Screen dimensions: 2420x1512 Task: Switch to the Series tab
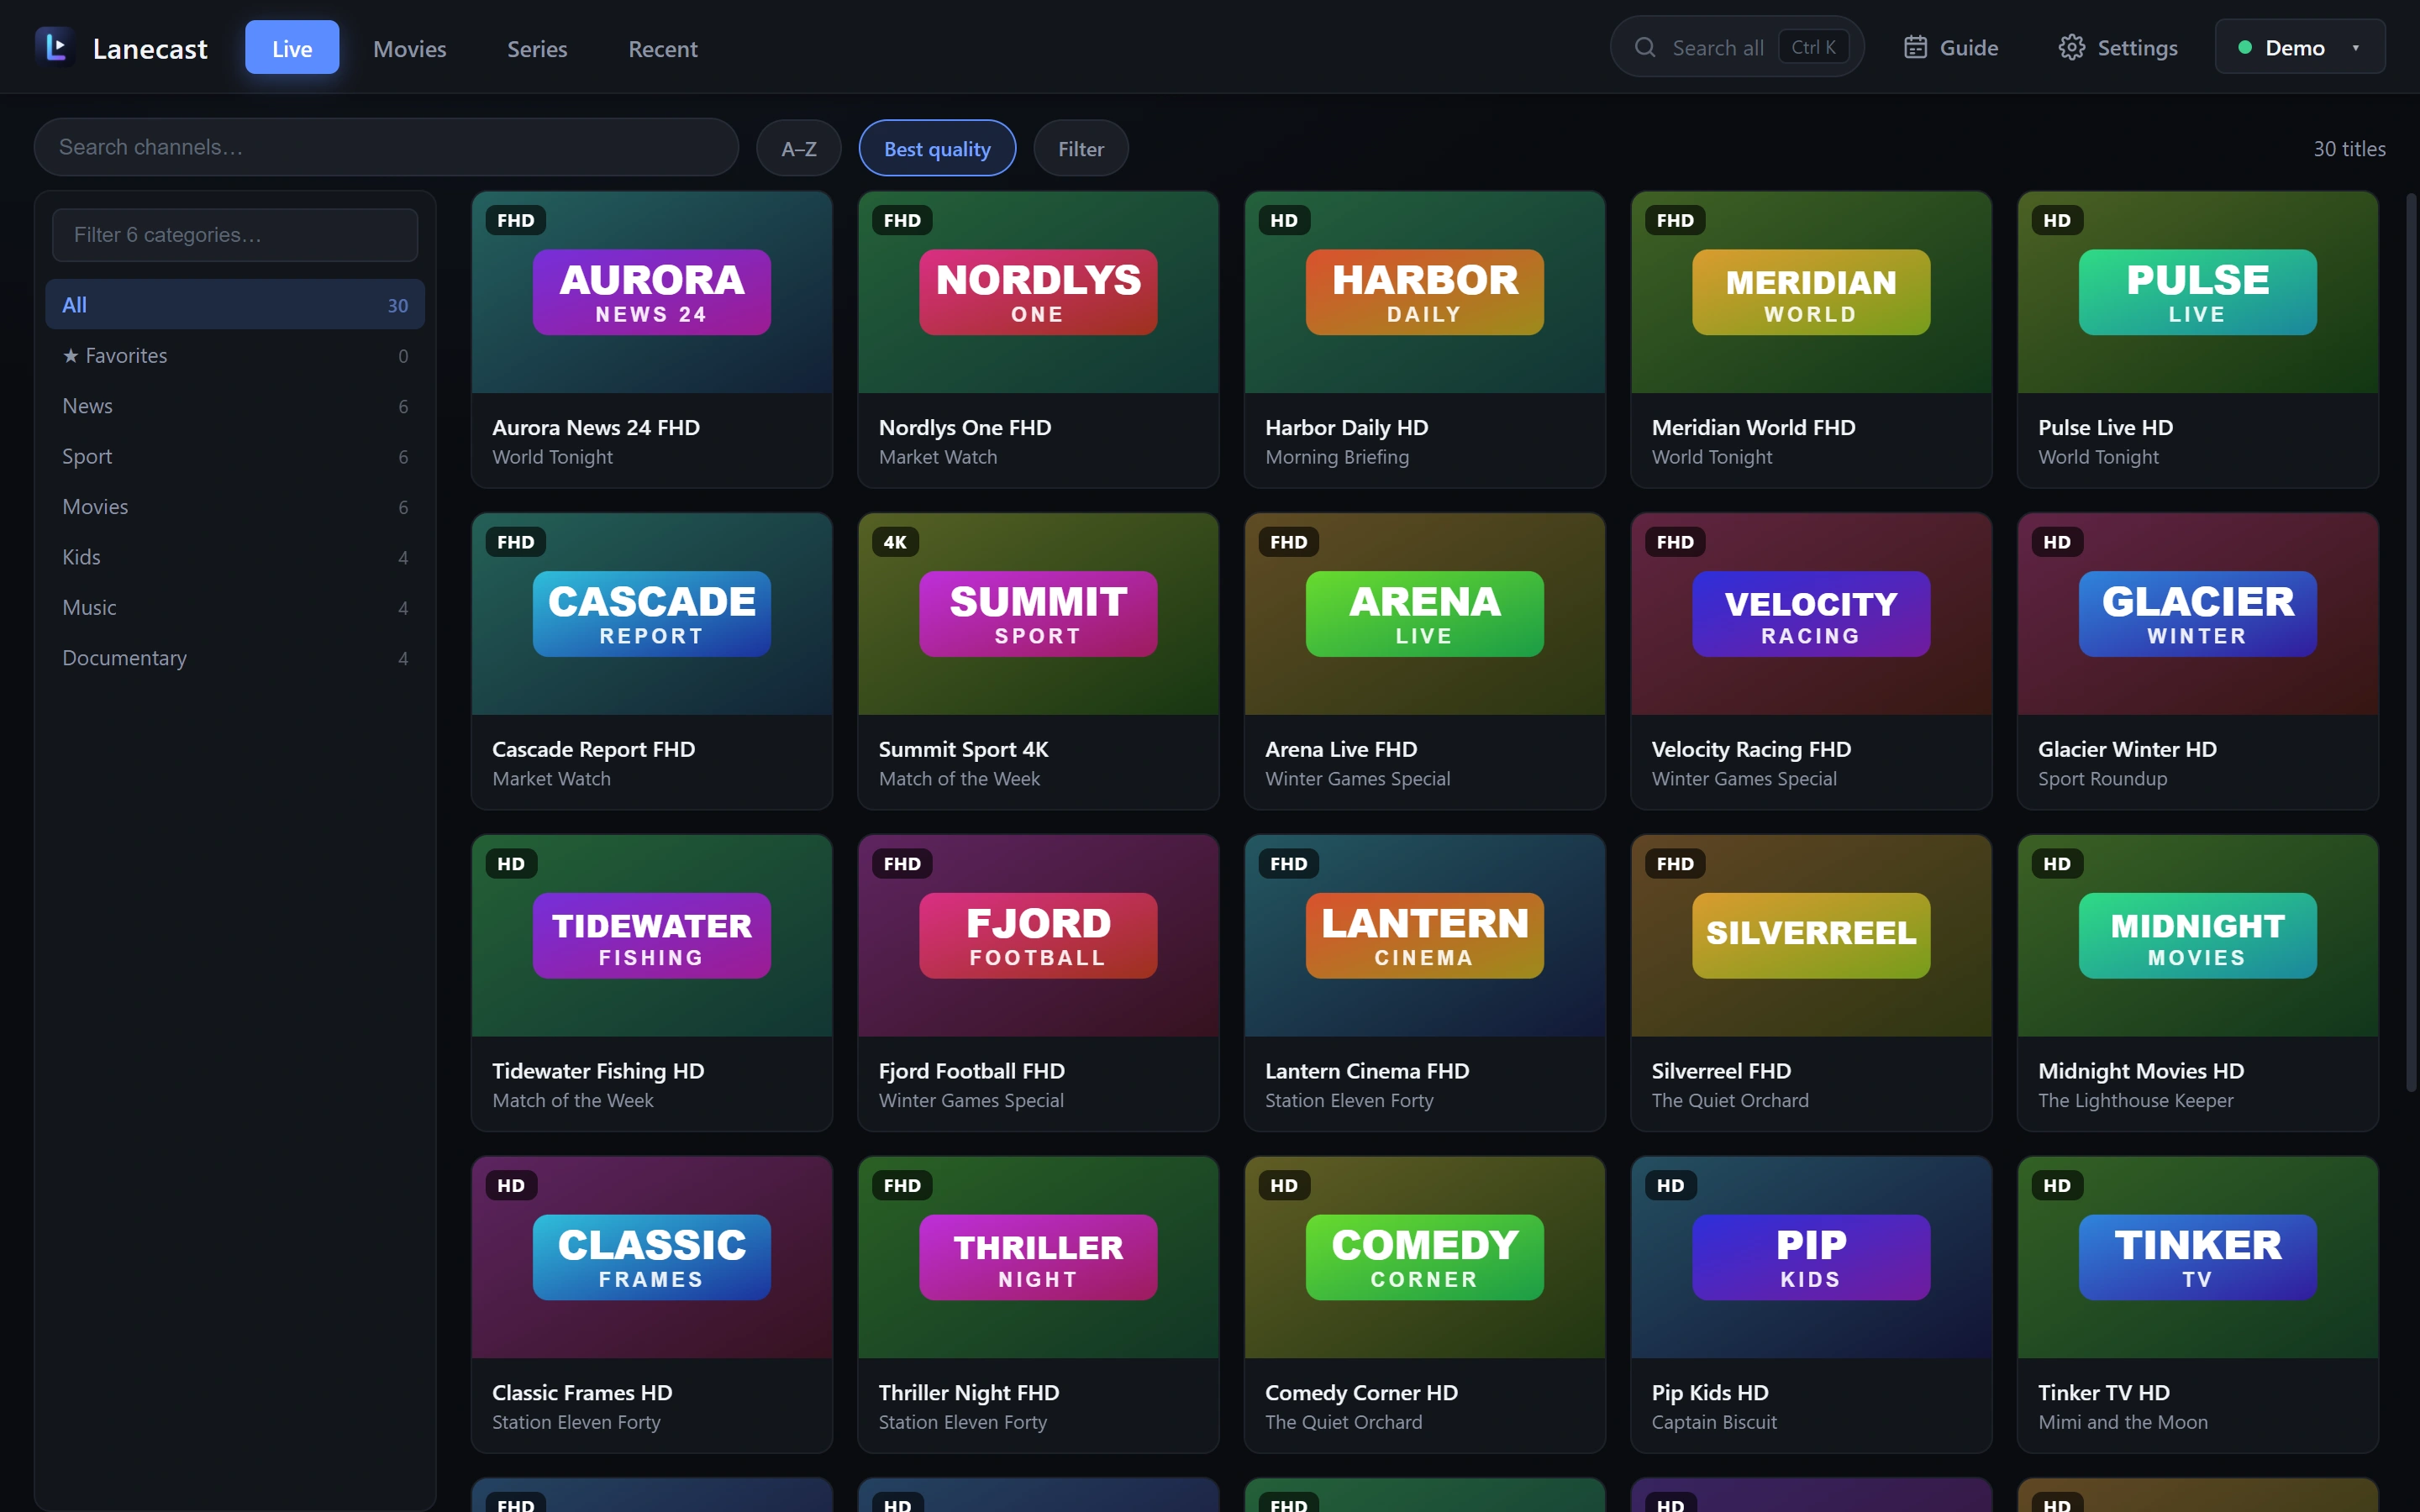tap(537, 48)
